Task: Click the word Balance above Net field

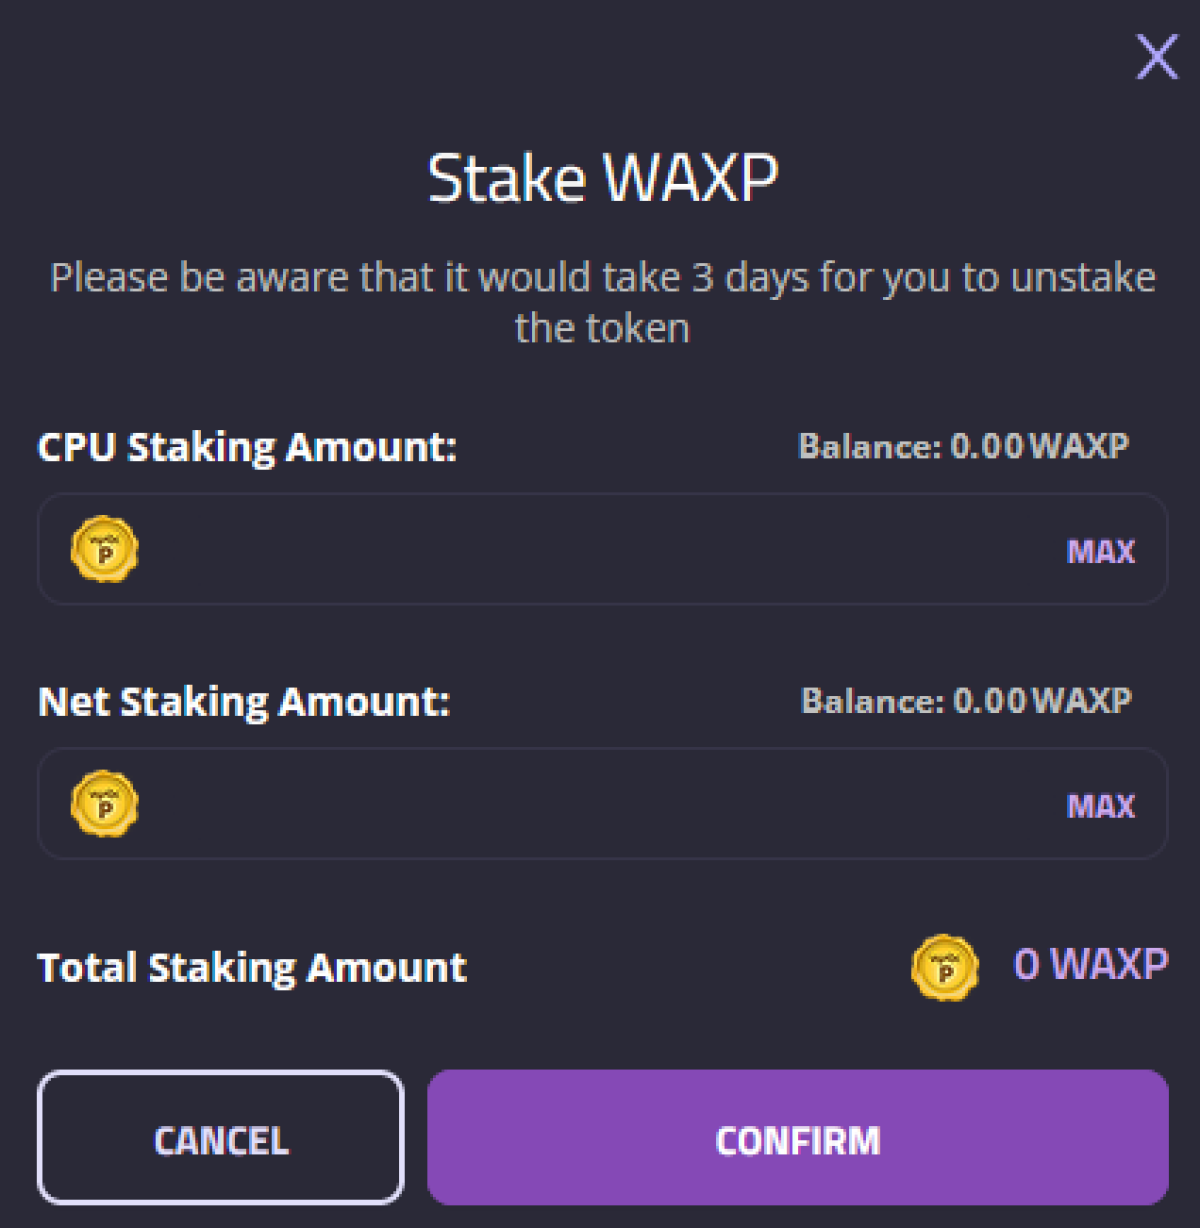Action: (x=871, y=701)
